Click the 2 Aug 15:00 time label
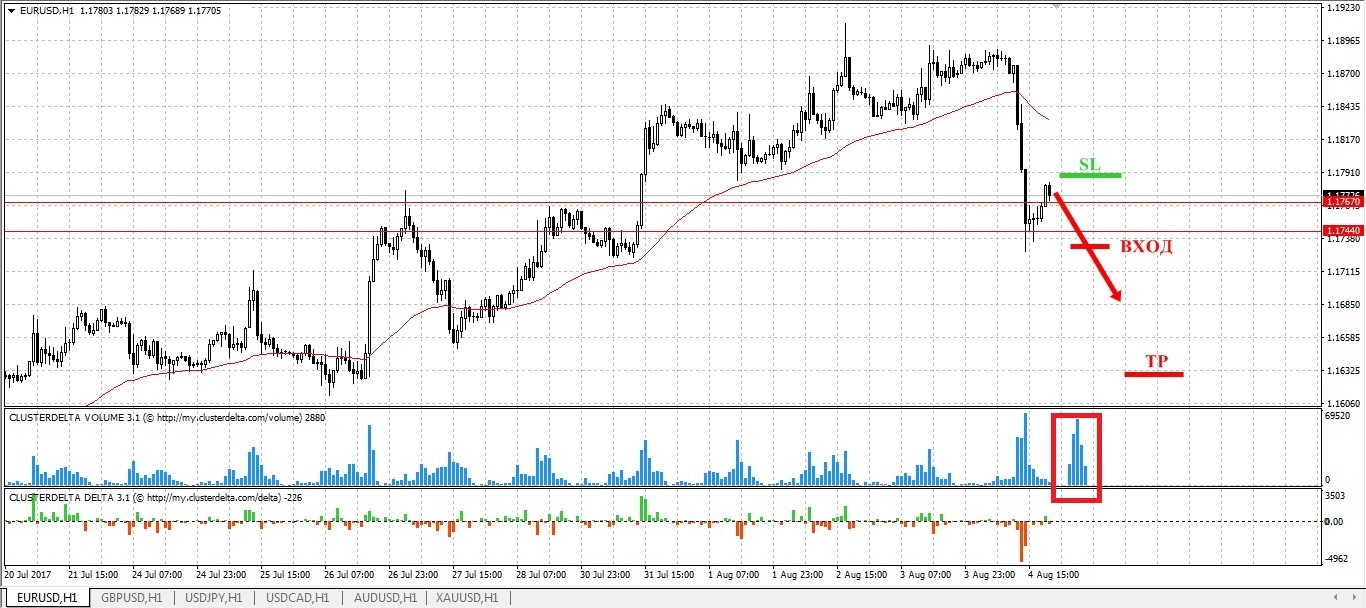Viewport: 1366px width, 608px height. click(861, 575)
